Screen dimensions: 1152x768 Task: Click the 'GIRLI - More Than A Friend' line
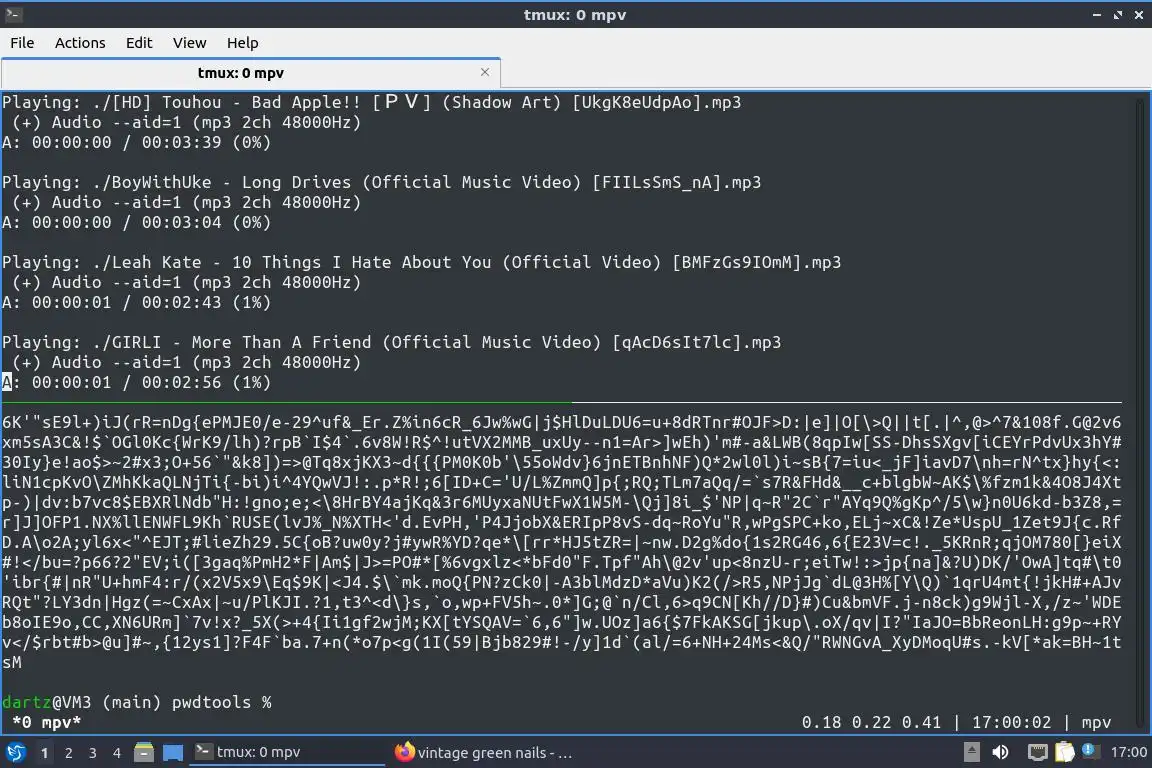391,342
